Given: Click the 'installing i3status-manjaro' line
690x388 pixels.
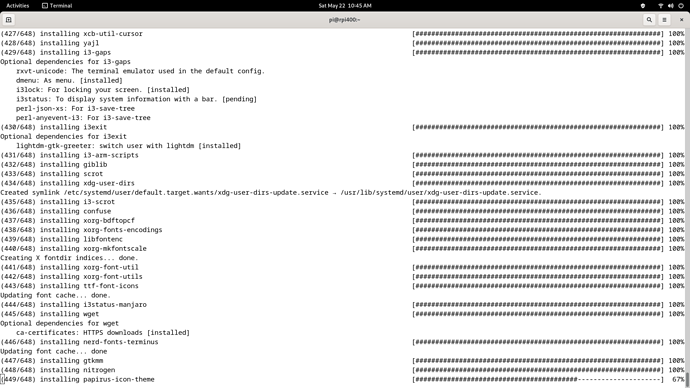Looking at the screenshot, I should (73, 304).
